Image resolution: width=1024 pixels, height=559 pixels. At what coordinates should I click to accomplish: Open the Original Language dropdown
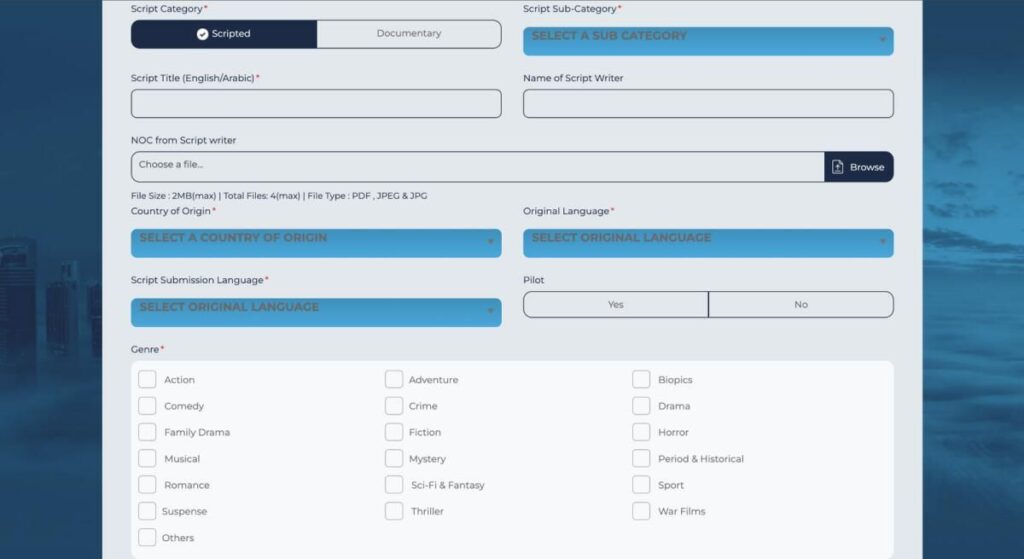point(707,243)
